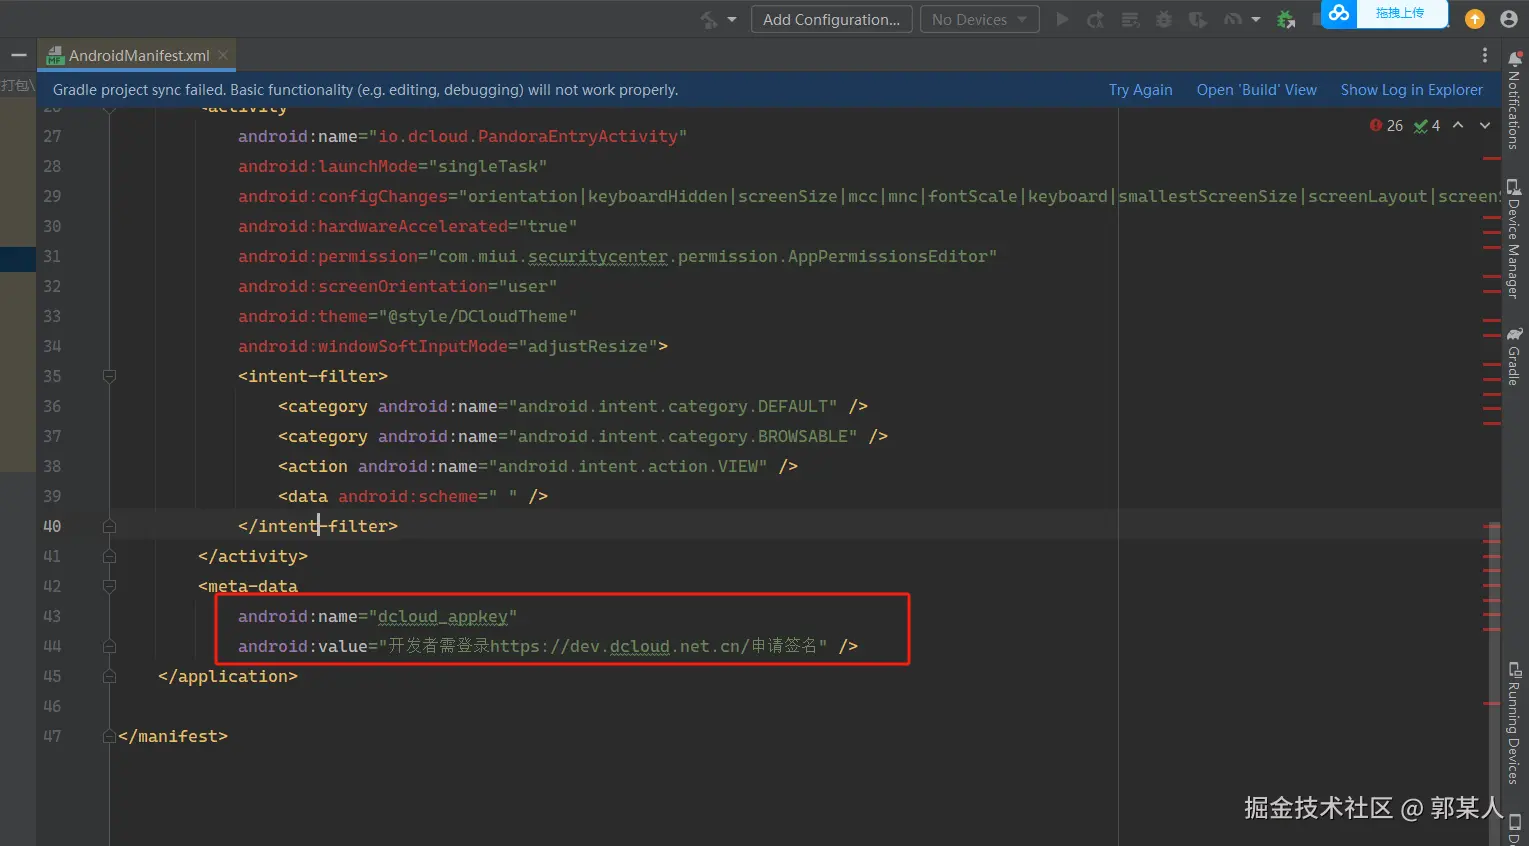Viewport: 1529px width, 846px height.
Task: Open the Notifications tool window
Action: pyautogui.click(x=1514, y=100)
